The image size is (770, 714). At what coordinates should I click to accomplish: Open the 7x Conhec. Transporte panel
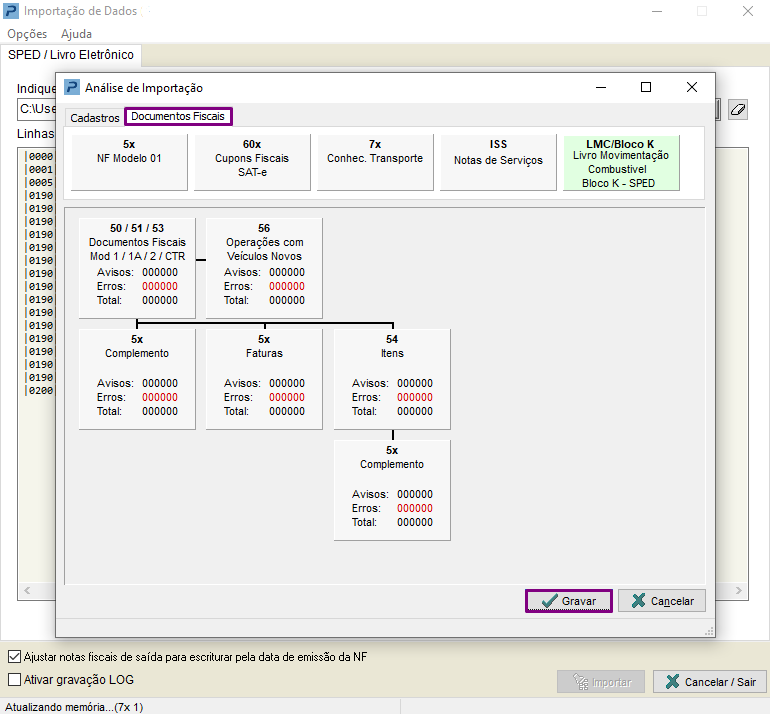375,162
